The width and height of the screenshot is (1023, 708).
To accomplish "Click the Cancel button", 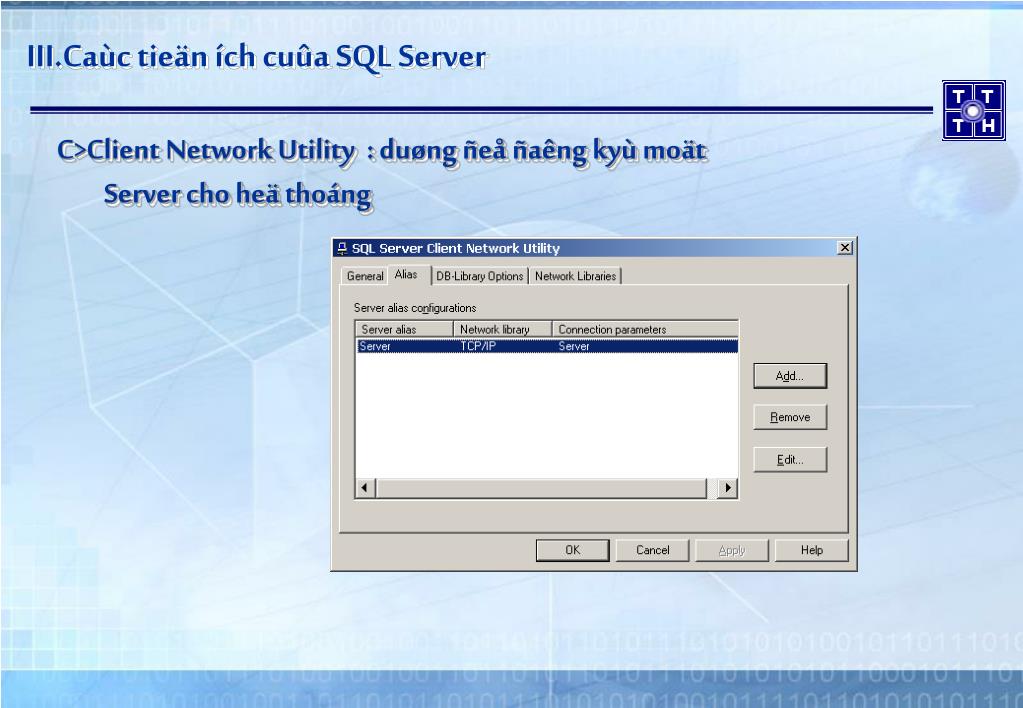I will [652, 550].
